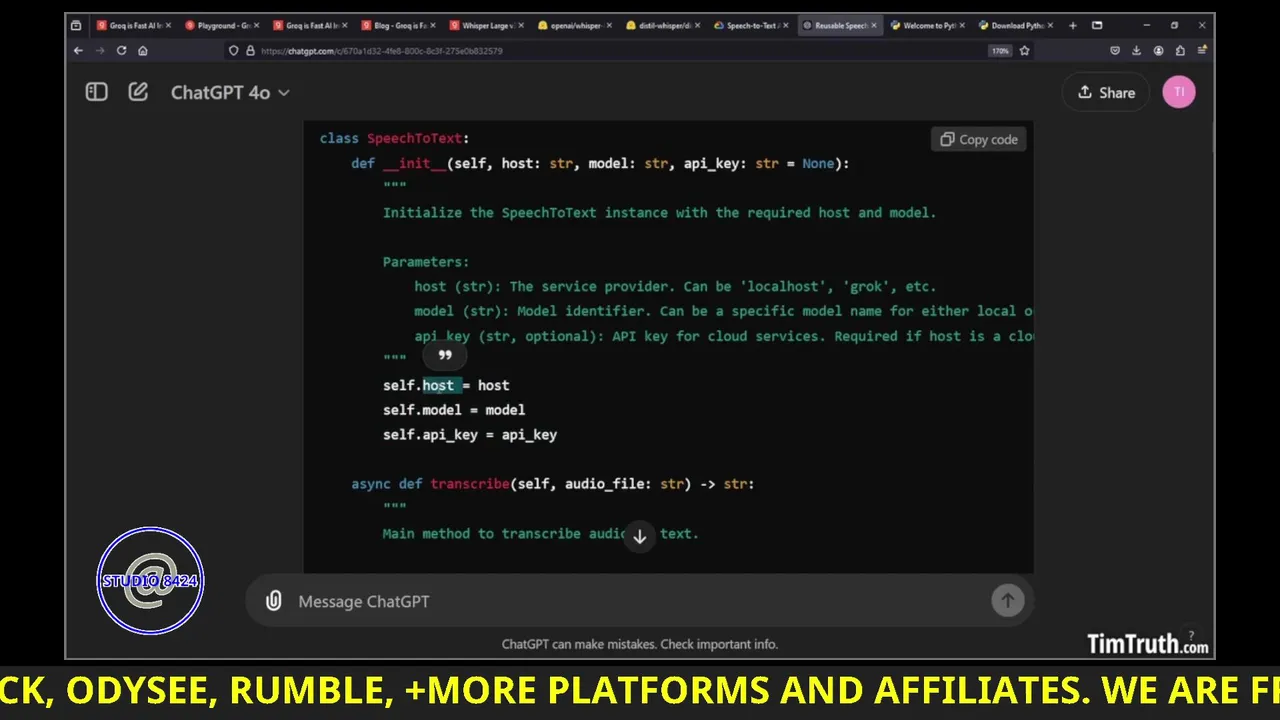1280x720 pixels.
Task: Close the Playground tab
Action: click(255, 26)
